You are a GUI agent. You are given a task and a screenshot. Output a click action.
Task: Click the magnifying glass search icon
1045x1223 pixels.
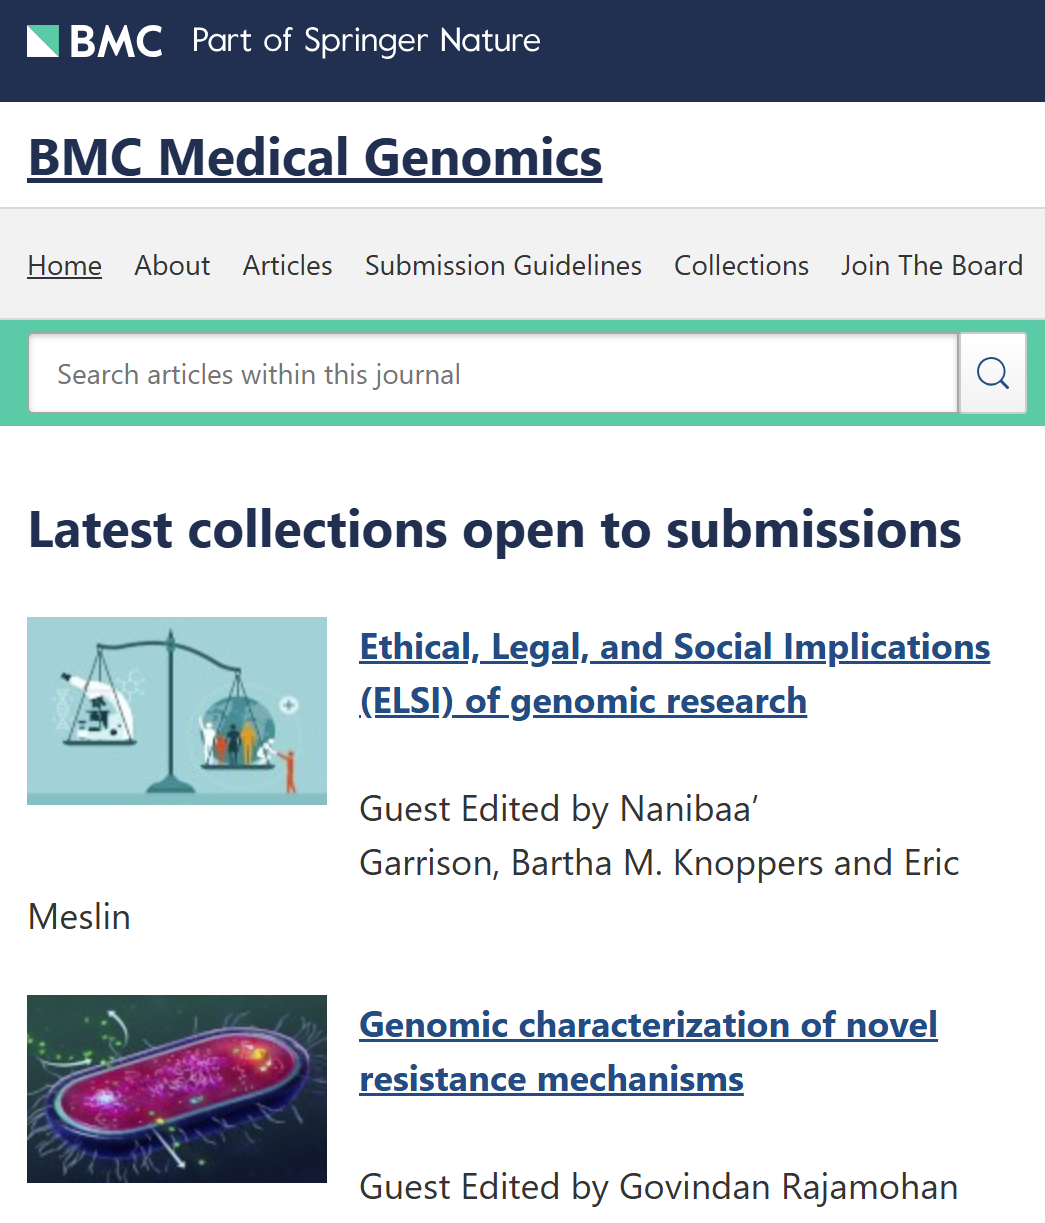(x=993, y=373)
